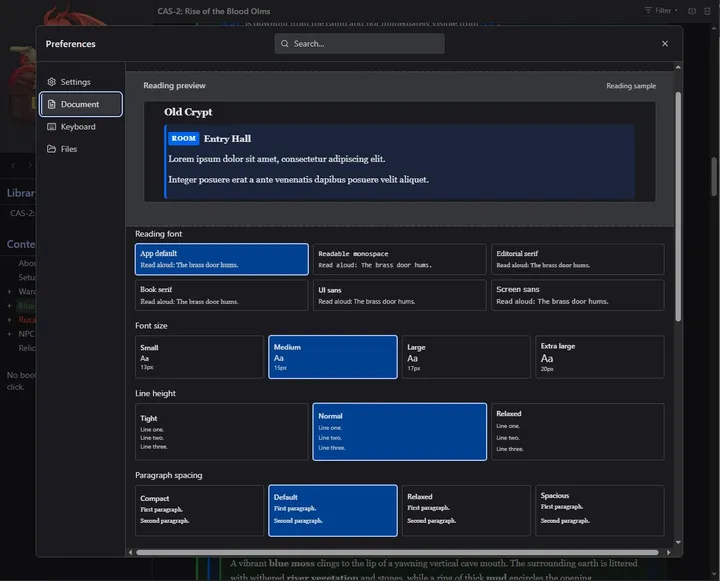Screen dimensions: 720x581
Task: Select the App default reading font
Action: [x=221, y=259]
